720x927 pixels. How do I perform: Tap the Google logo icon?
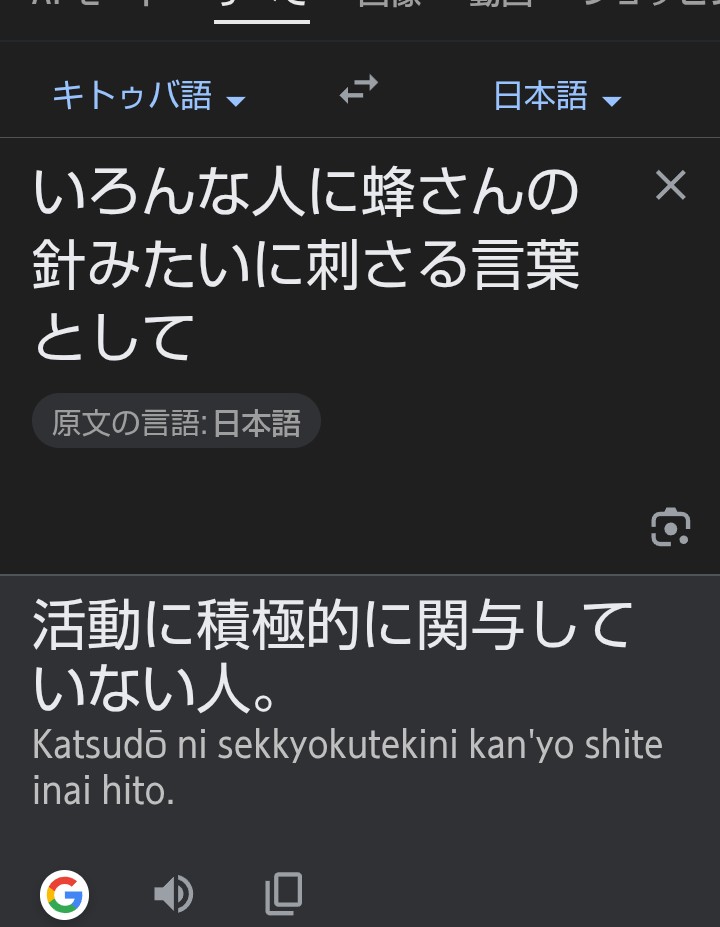tap(64, 894)
